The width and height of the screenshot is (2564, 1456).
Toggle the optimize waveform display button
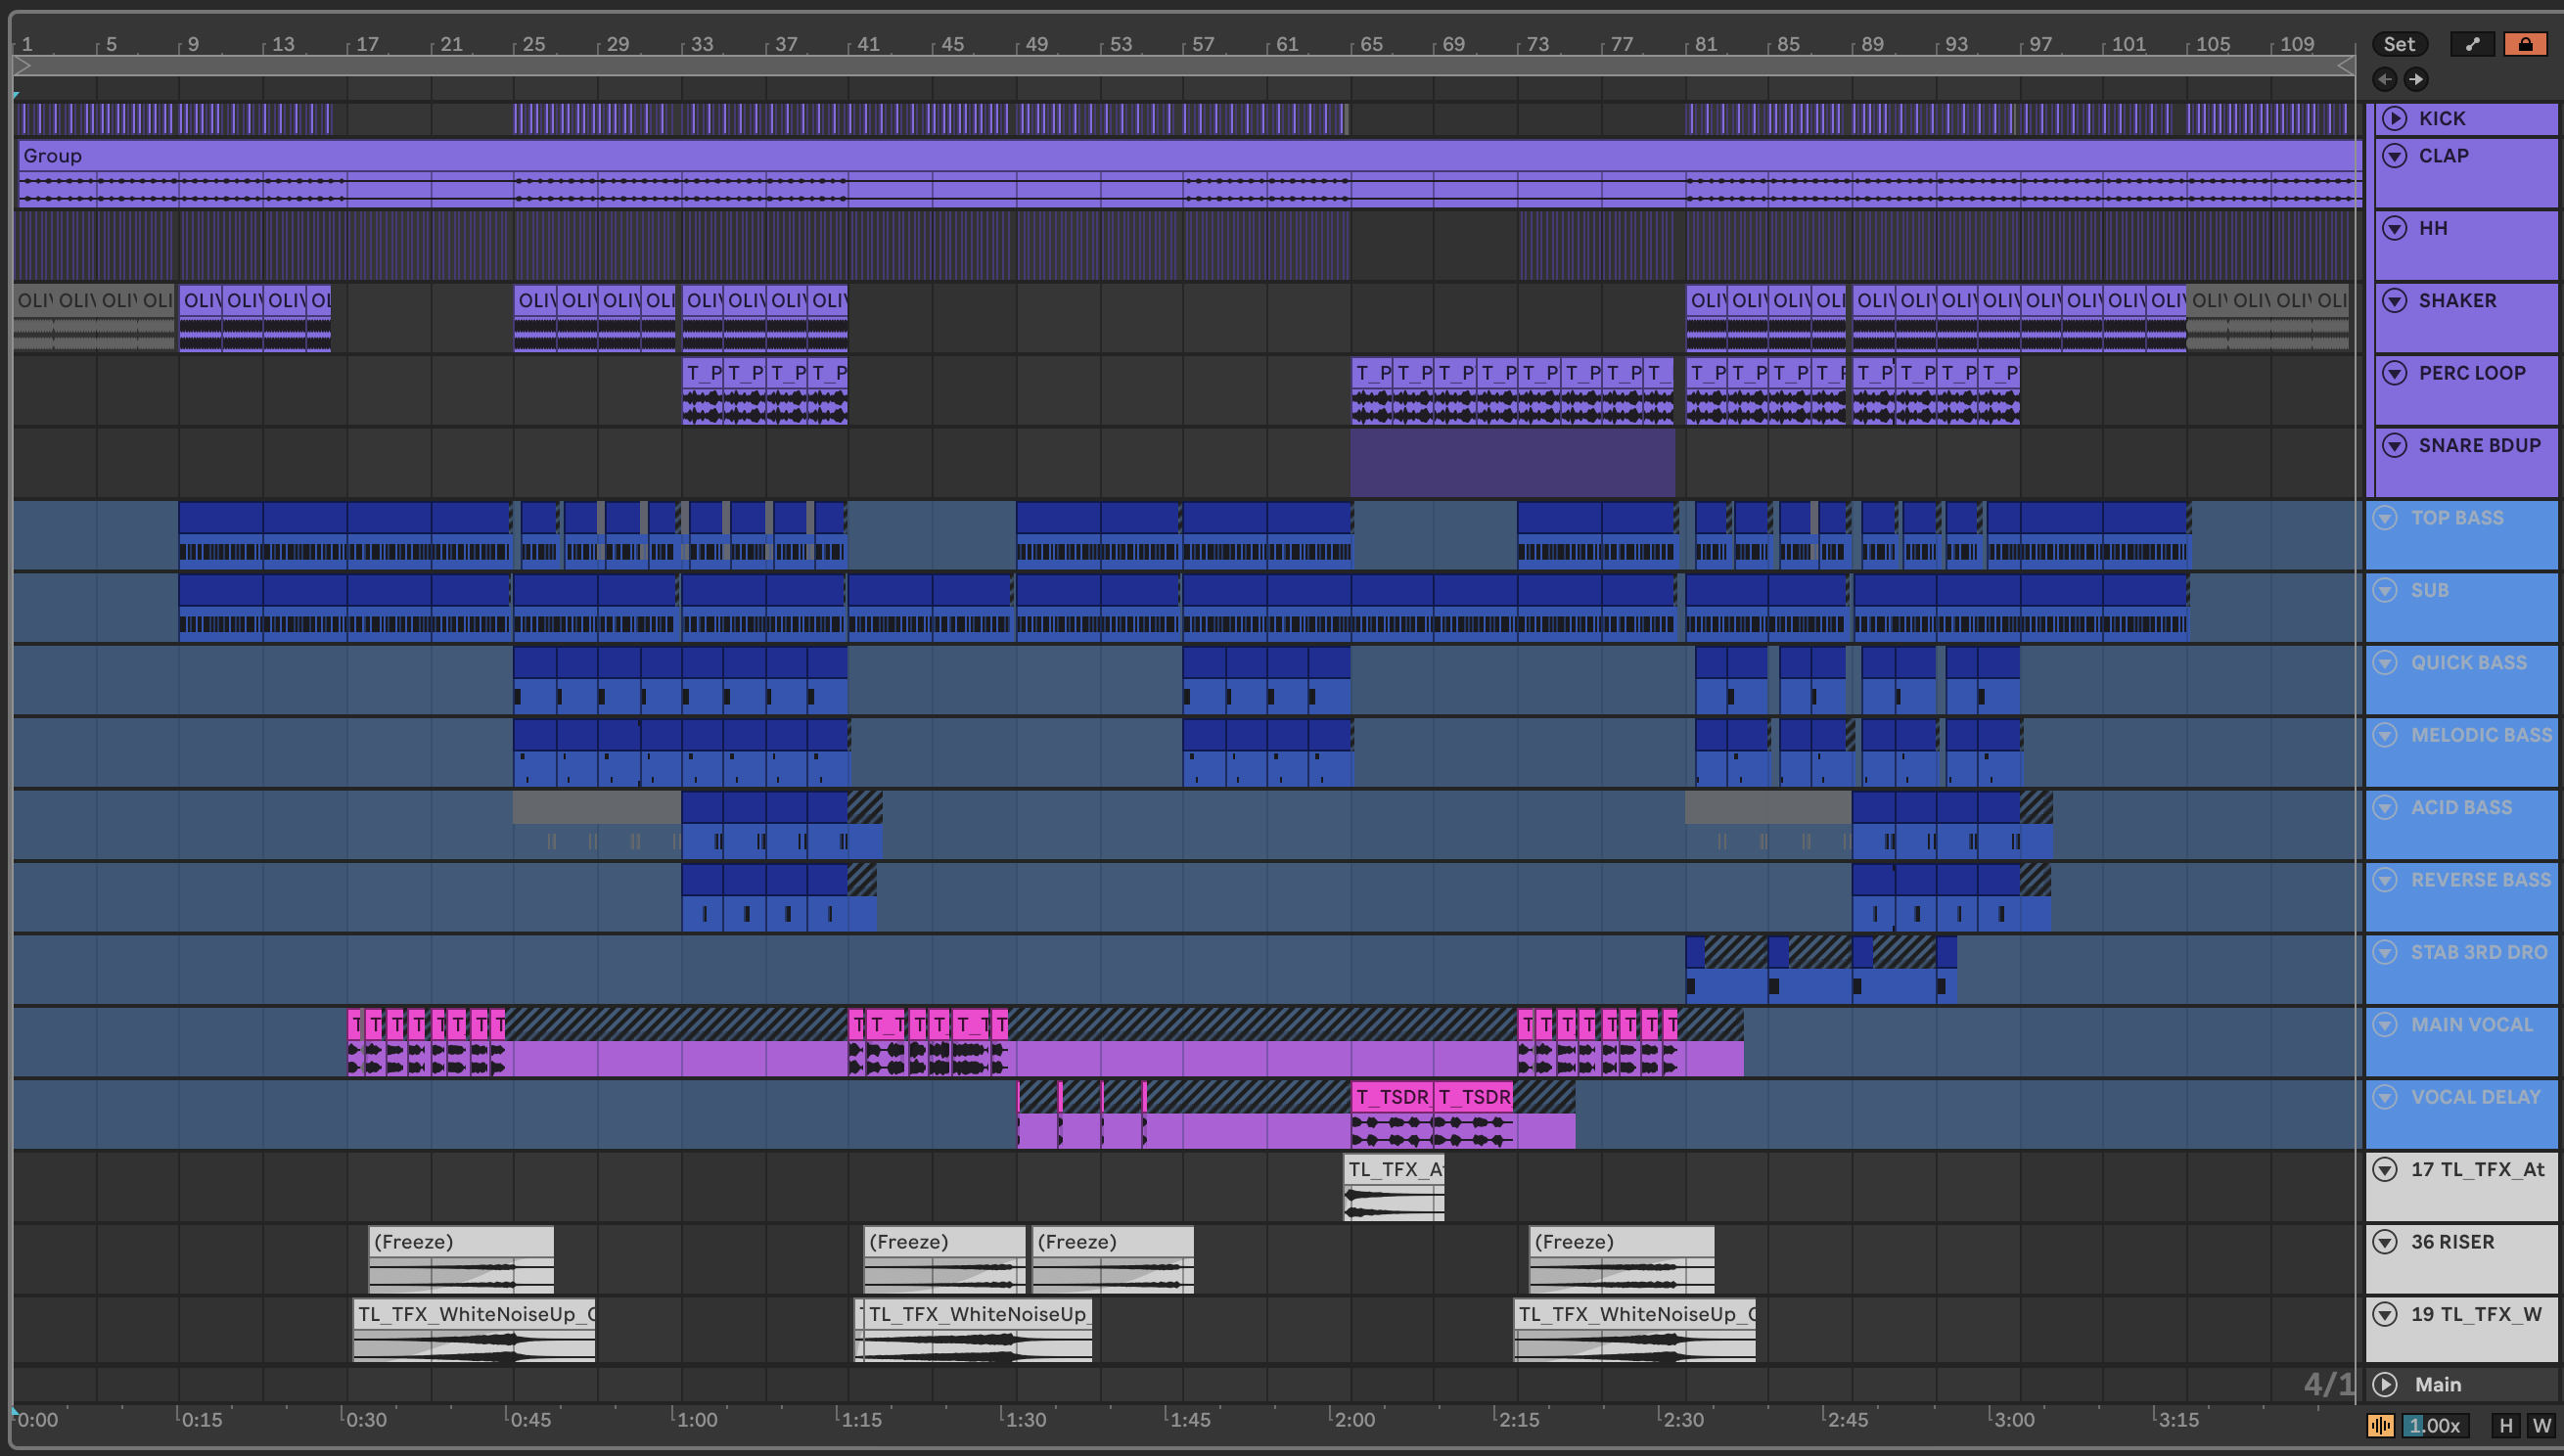pos(2380,1425)
